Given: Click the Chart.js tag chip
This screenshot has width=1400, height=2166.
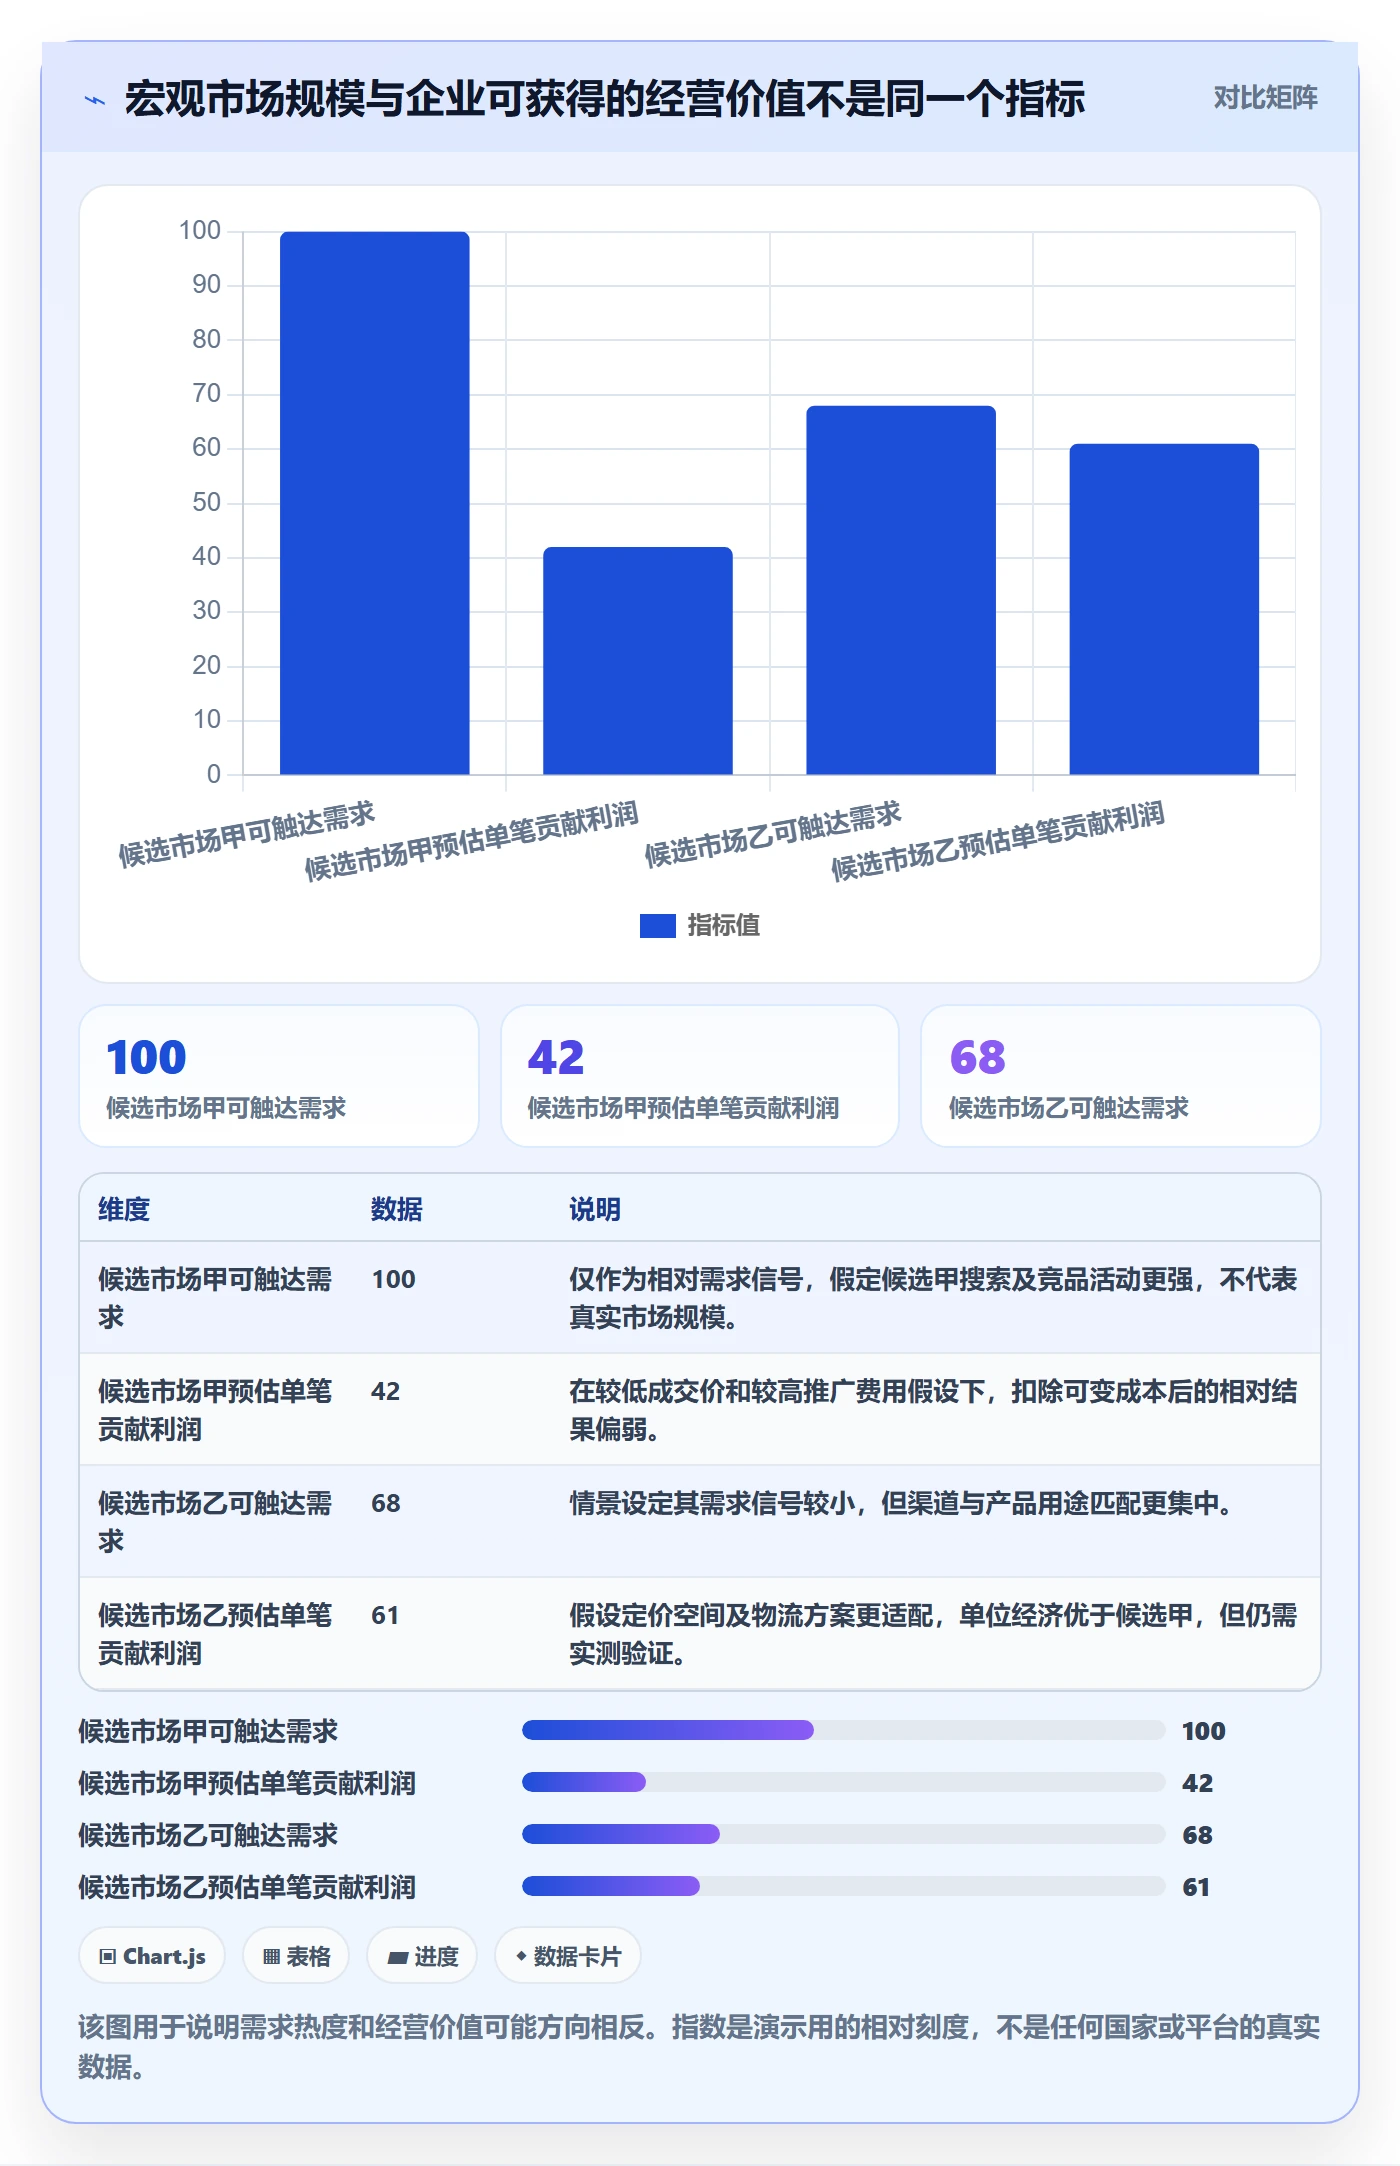Looking at the screenshot, I should point(152,1956).
